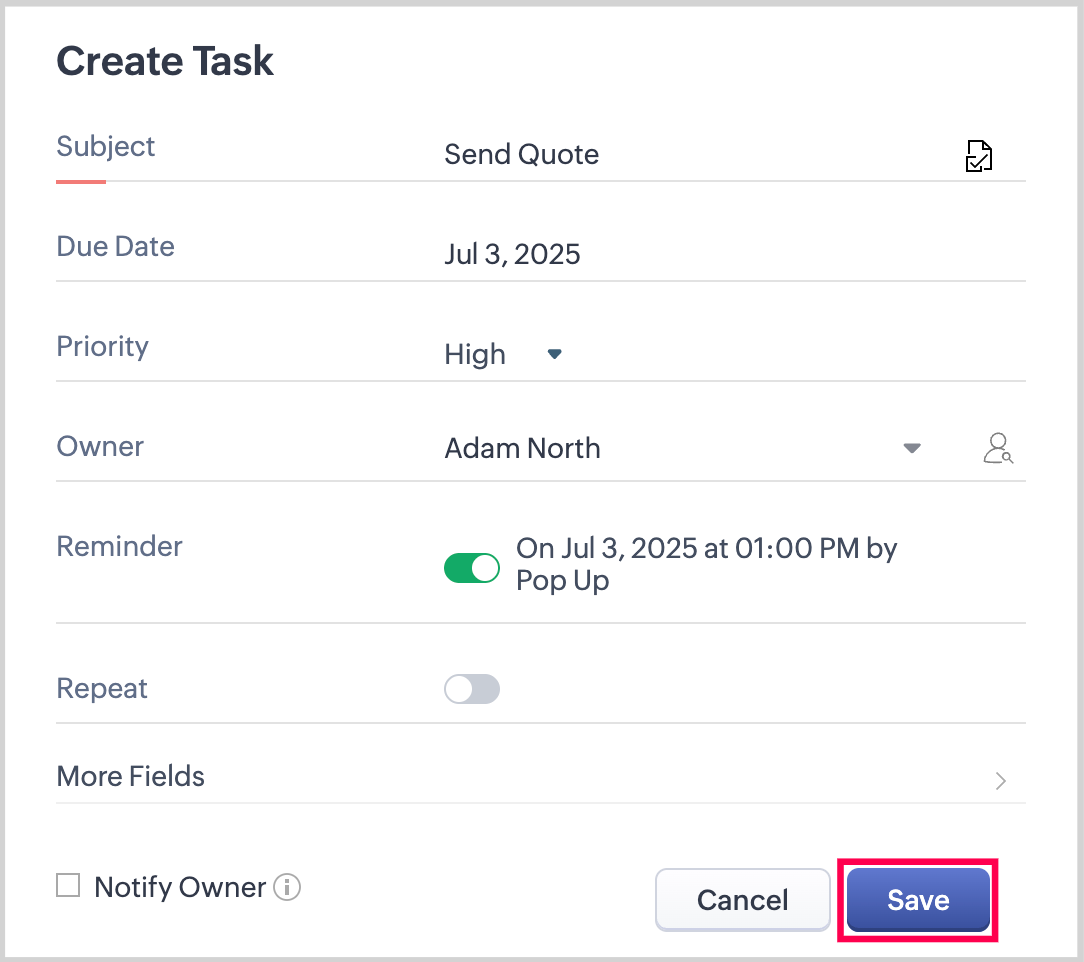Enable the Repeat toggle

click(x=472, y=689)
